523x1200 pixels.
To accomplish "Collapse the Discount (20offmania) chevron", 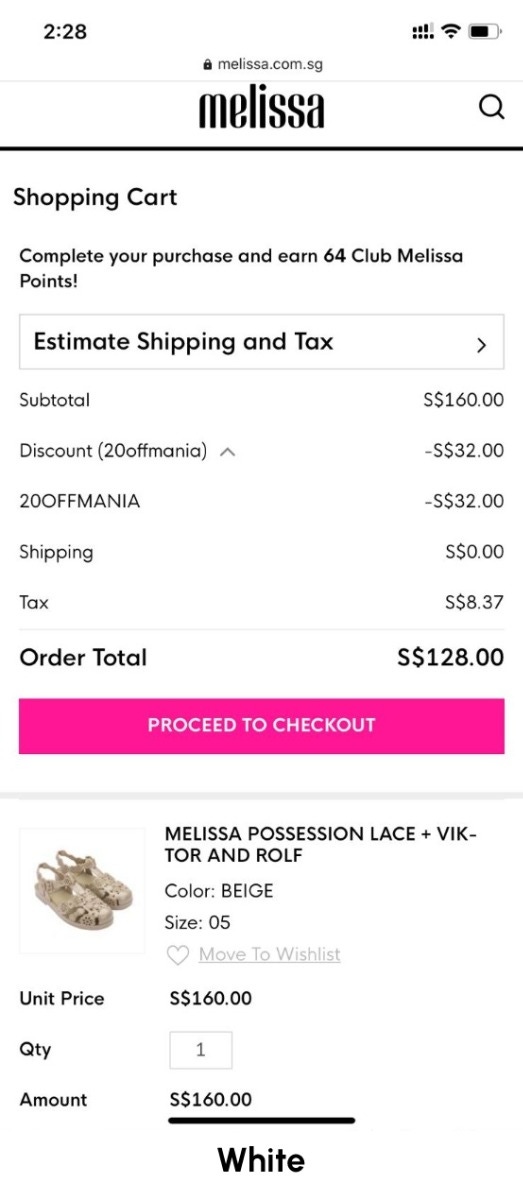I will (x=227, y=452).
